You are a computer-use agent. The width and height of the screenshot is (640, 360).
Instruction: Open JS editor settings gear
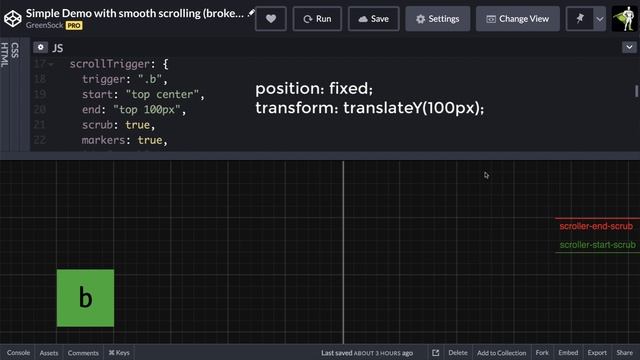click(40, 47)
